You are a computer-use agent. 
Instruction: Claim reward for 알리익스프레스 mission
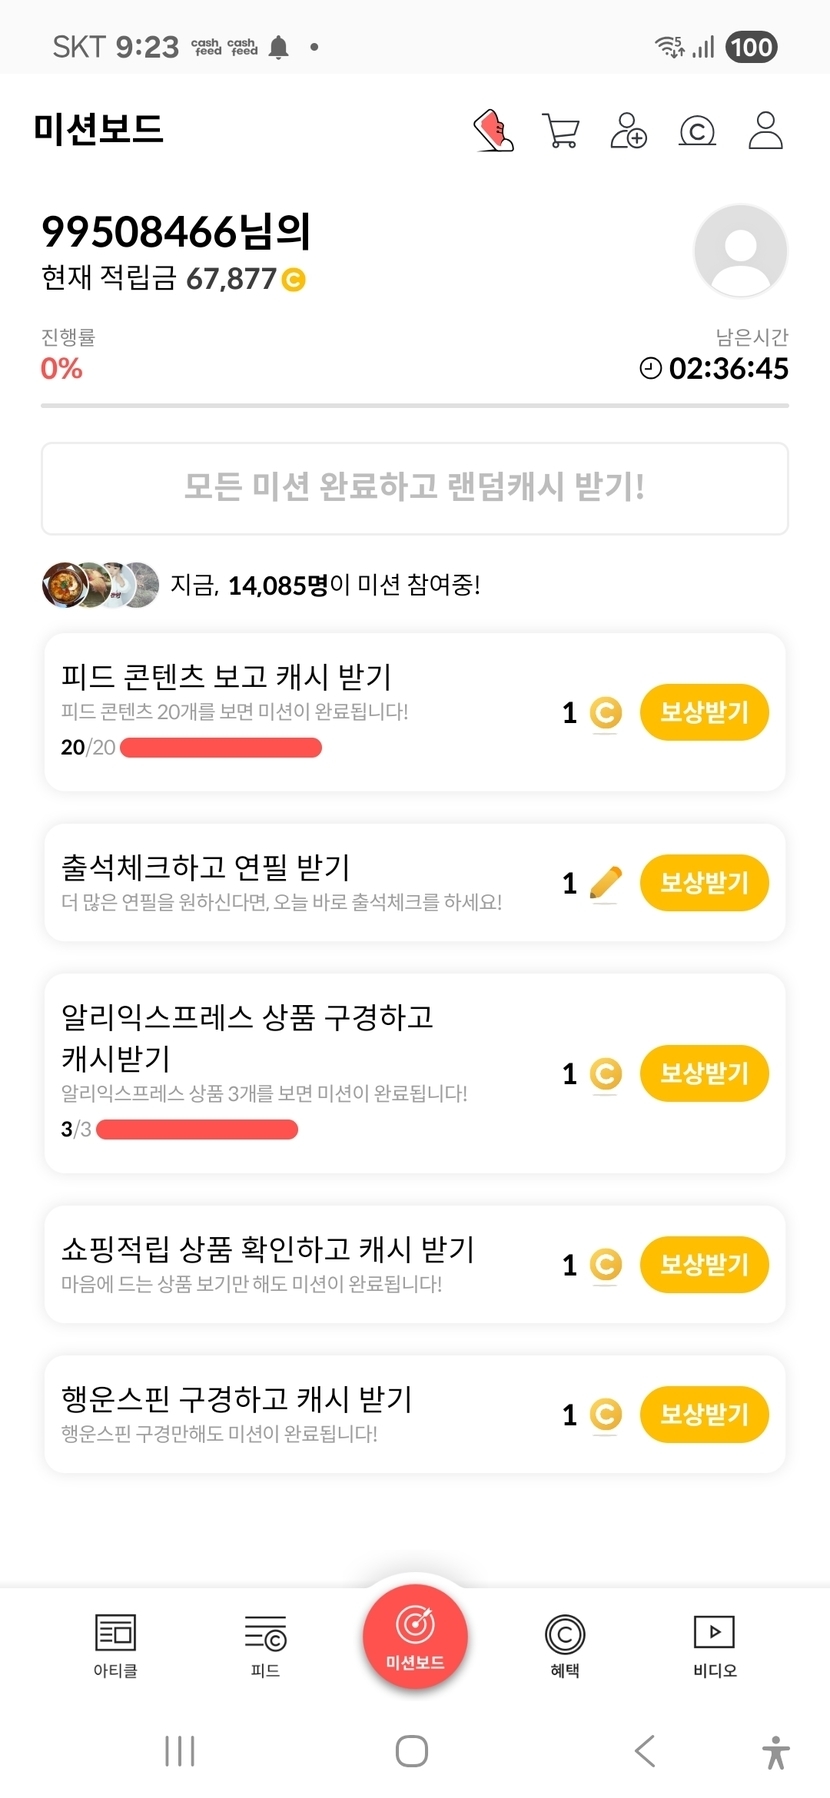coord(704,1073)
